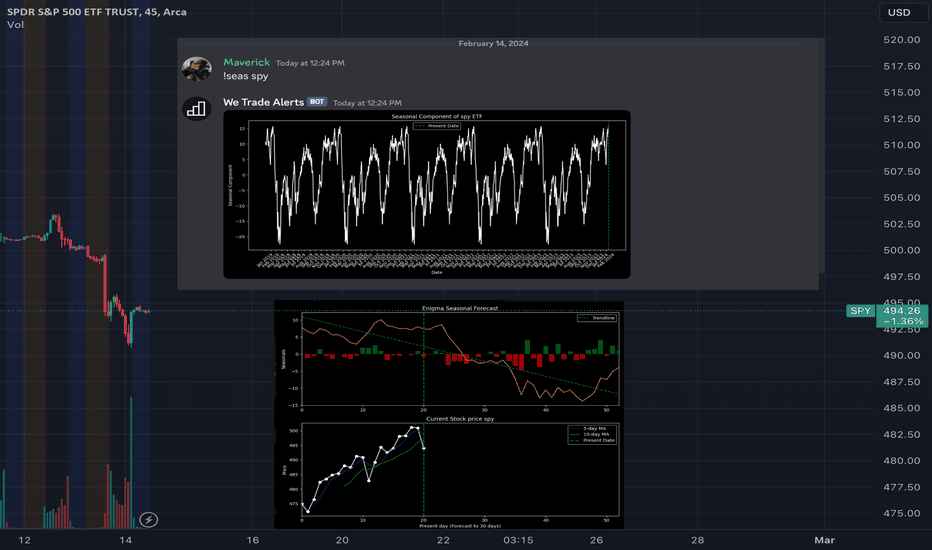The height and width of the screenshot is (550, 932).
Task: Click 510.00 on the price axis
Action: coord(902,145)
